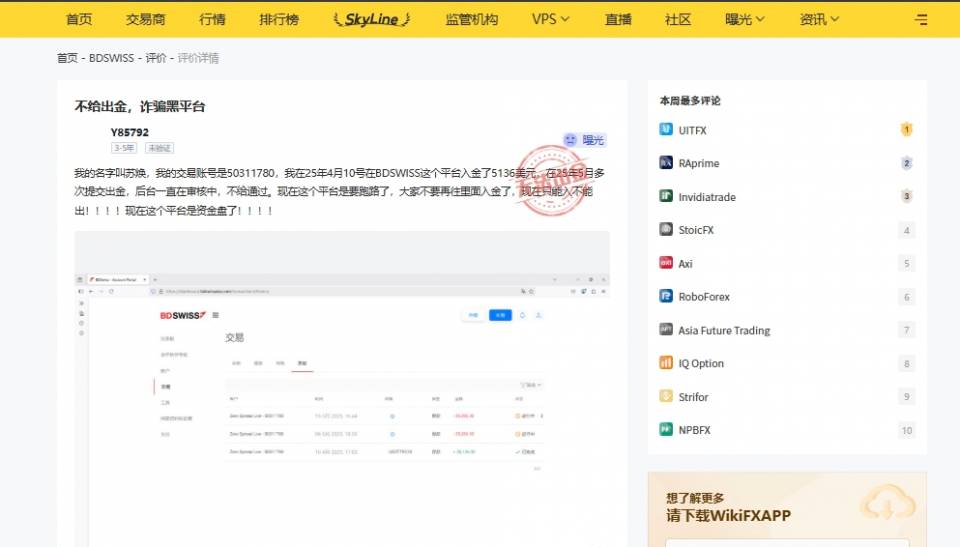Click the RoboForex logo icon
Viewport: 960px width, 547px height.
666,296
